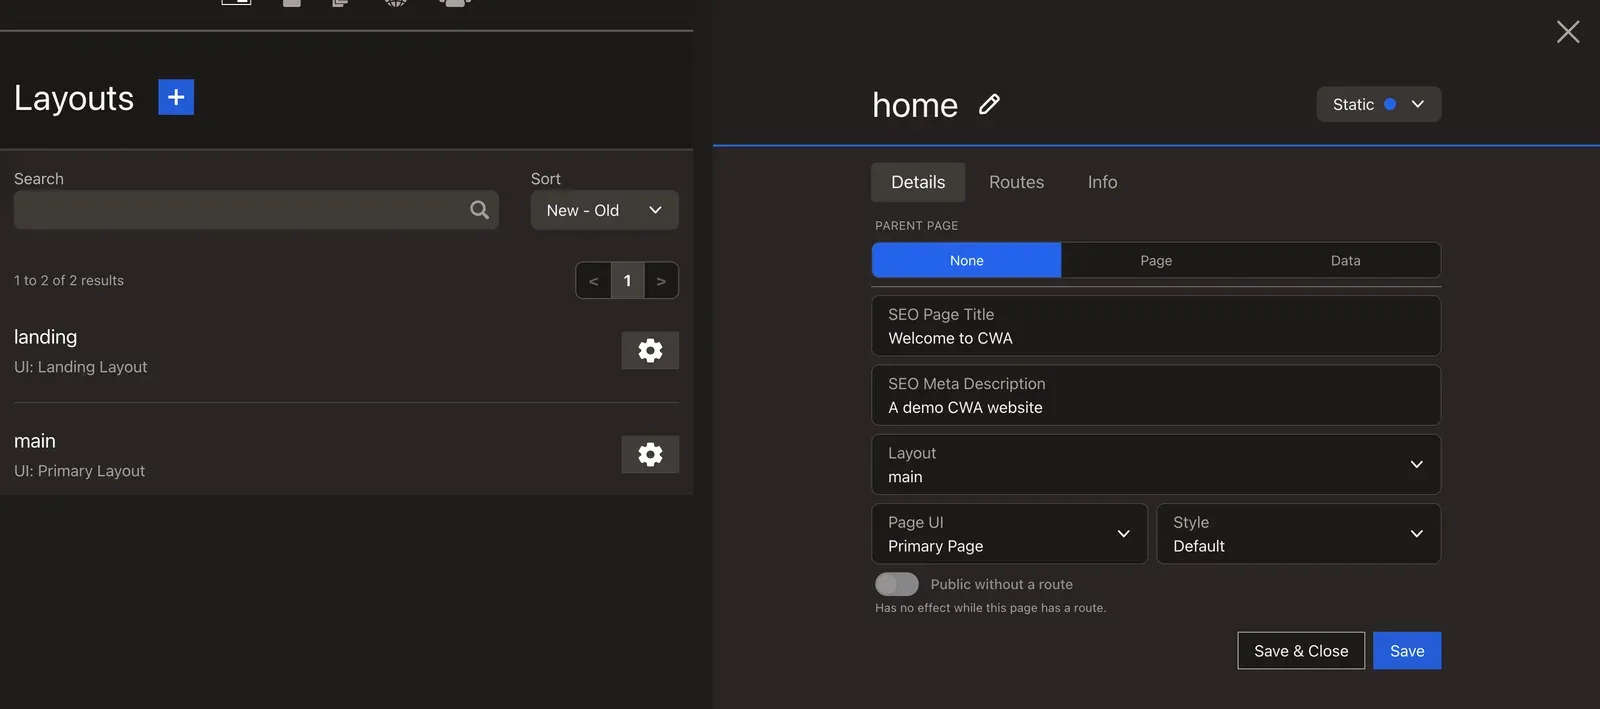Click the 'UI: Primary Layout' text

[79, 471]
